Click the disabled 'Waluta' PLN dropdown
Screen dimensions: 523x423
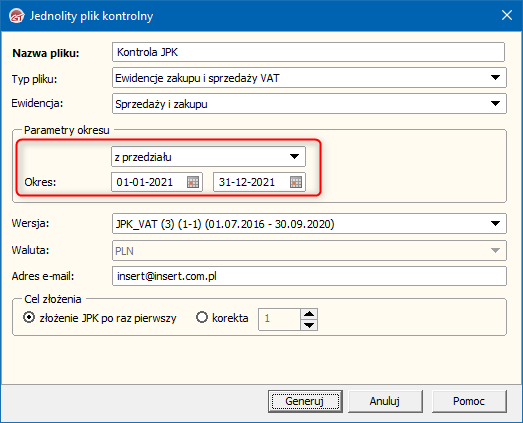click(309, 251)
